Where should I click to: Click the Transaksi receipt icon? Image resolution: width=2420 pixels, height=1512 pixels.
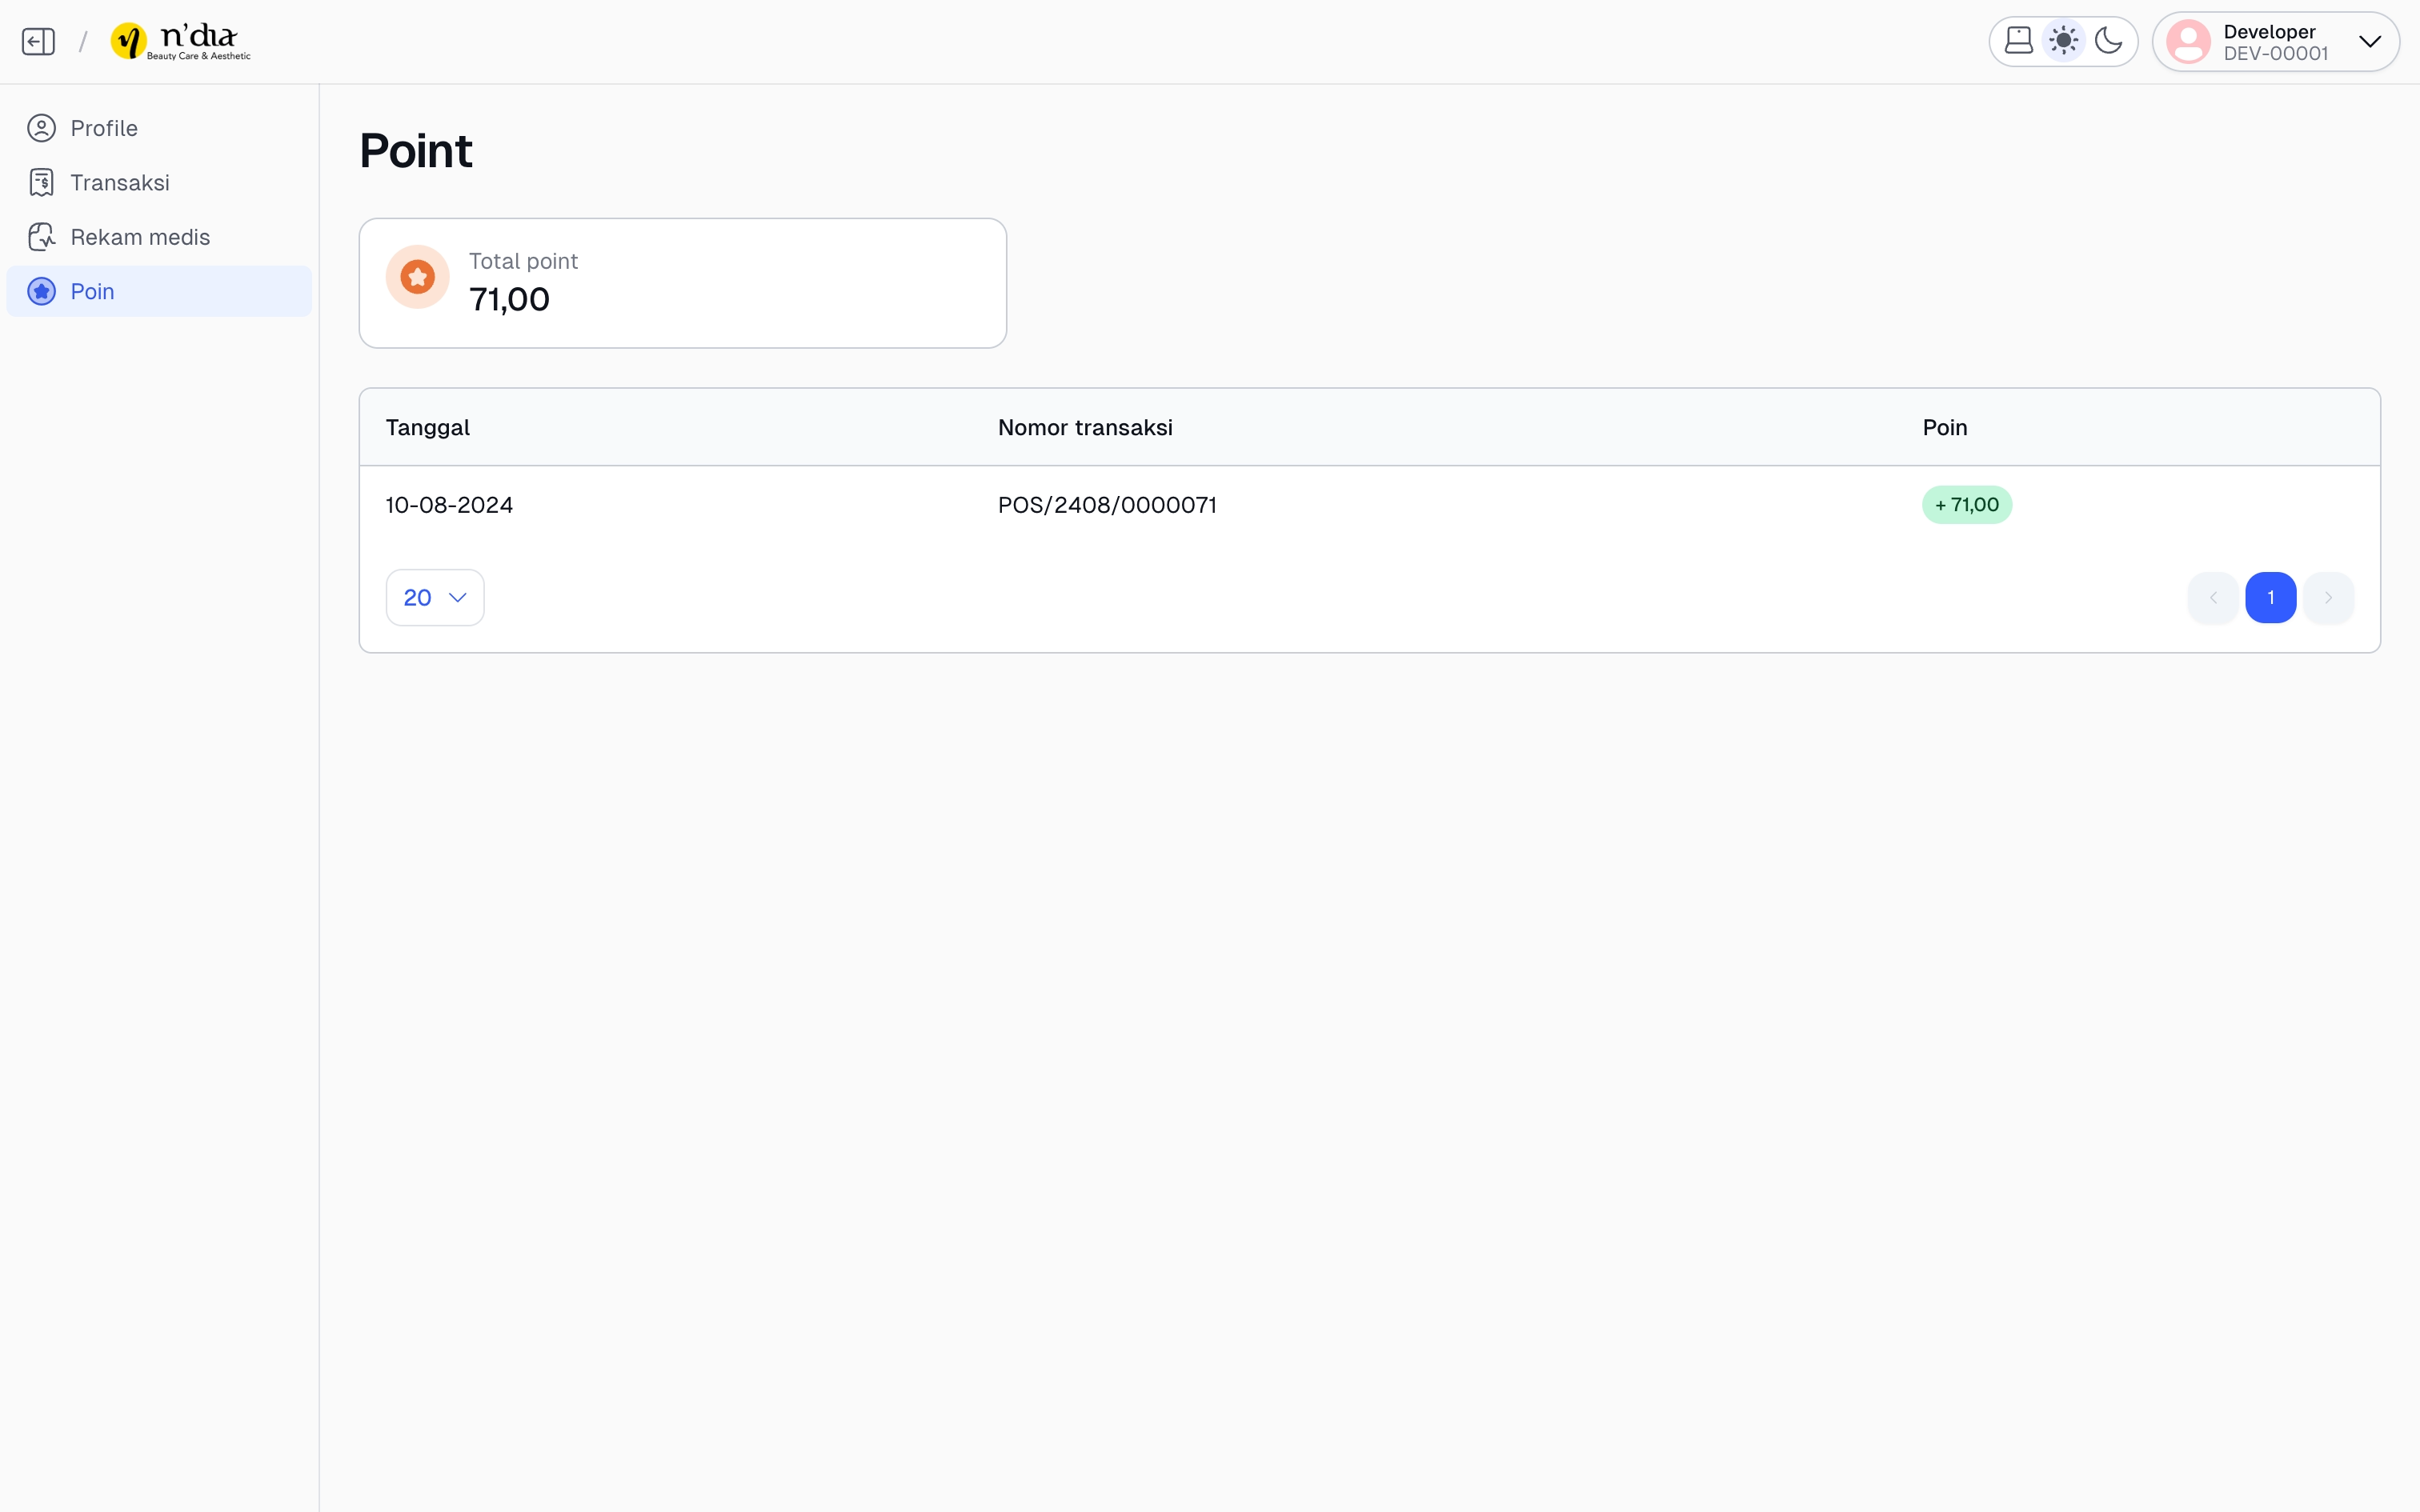(x=41, y=182)
